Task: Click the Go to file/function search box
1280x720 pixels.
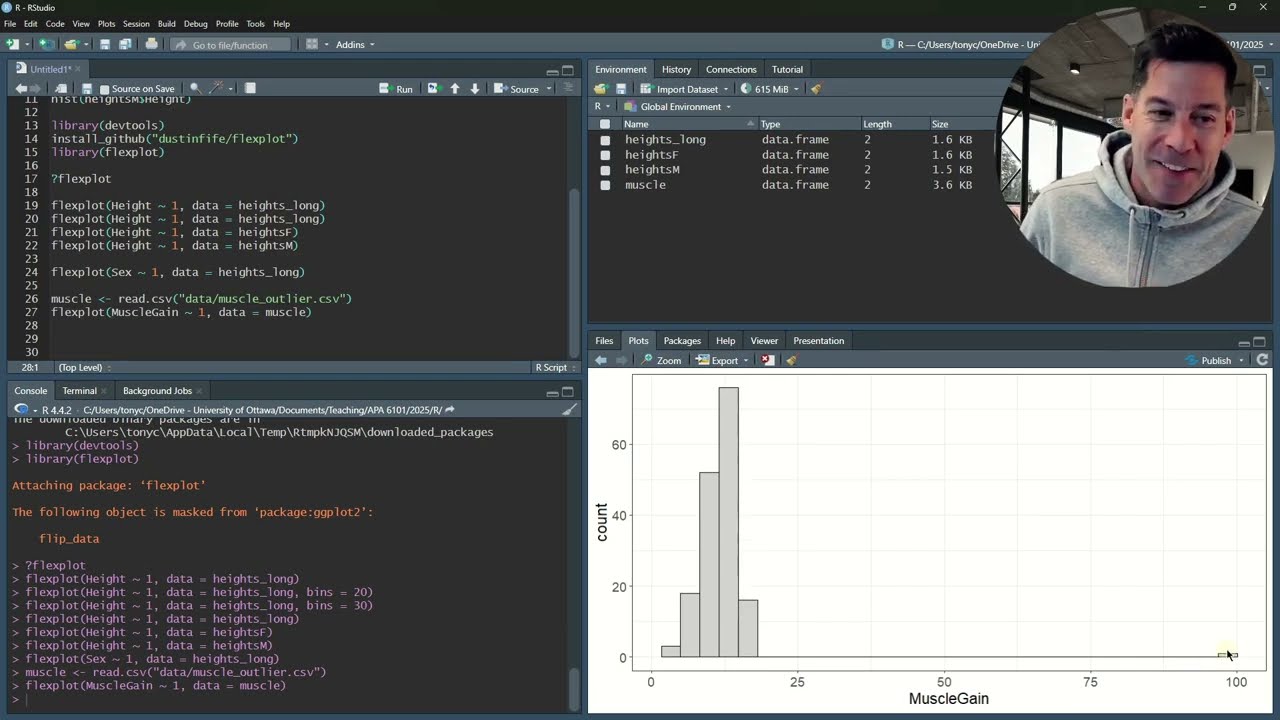Action: click(x=230, y=44)
